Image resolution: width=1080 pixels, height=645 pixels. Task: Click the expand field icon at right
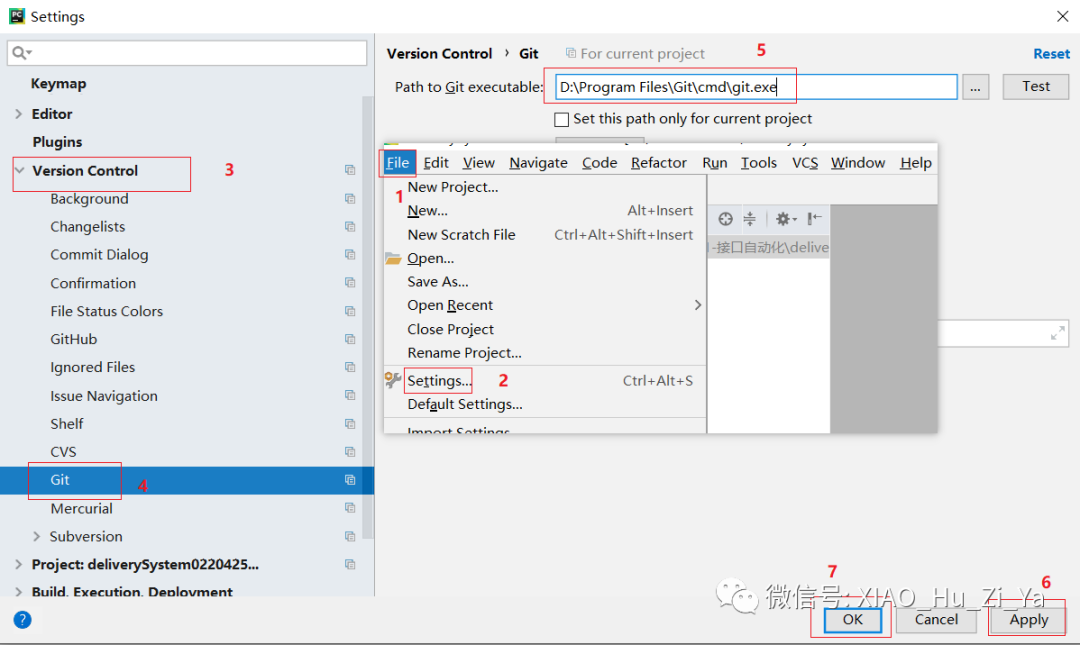click(1058, 334)
